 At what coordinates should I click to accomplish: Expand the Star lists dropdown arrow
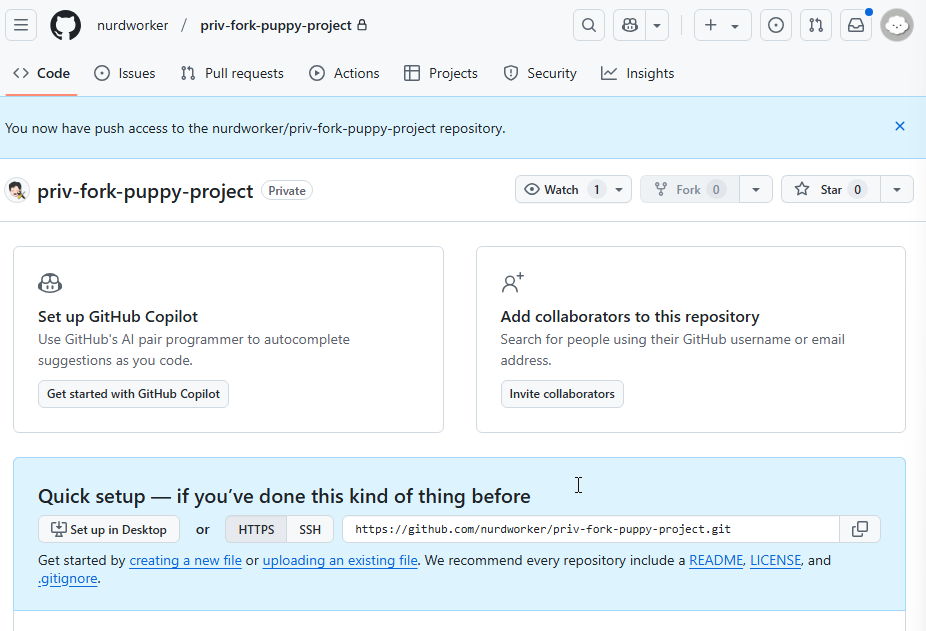[x=896, y=190]
